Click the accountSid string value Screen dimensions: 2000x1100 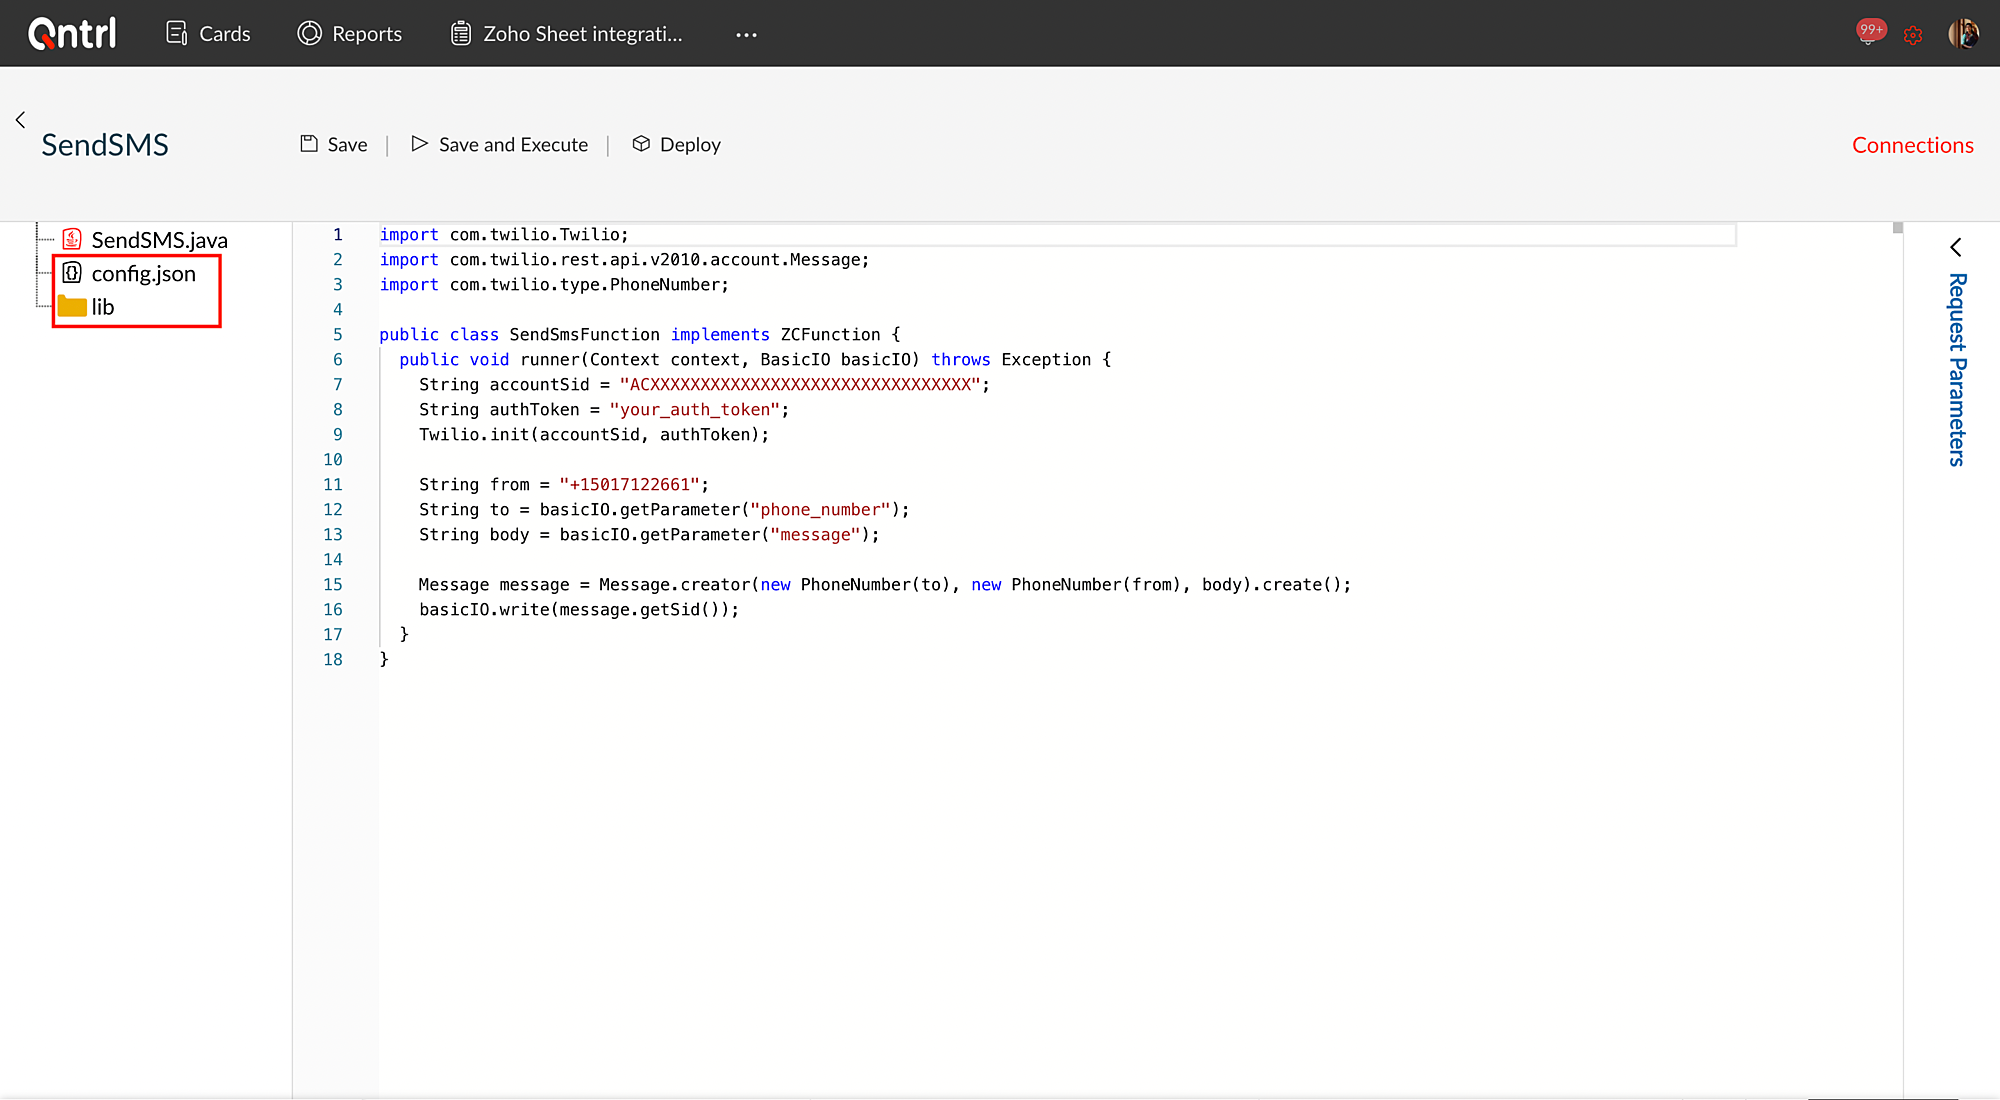point(800,384)
